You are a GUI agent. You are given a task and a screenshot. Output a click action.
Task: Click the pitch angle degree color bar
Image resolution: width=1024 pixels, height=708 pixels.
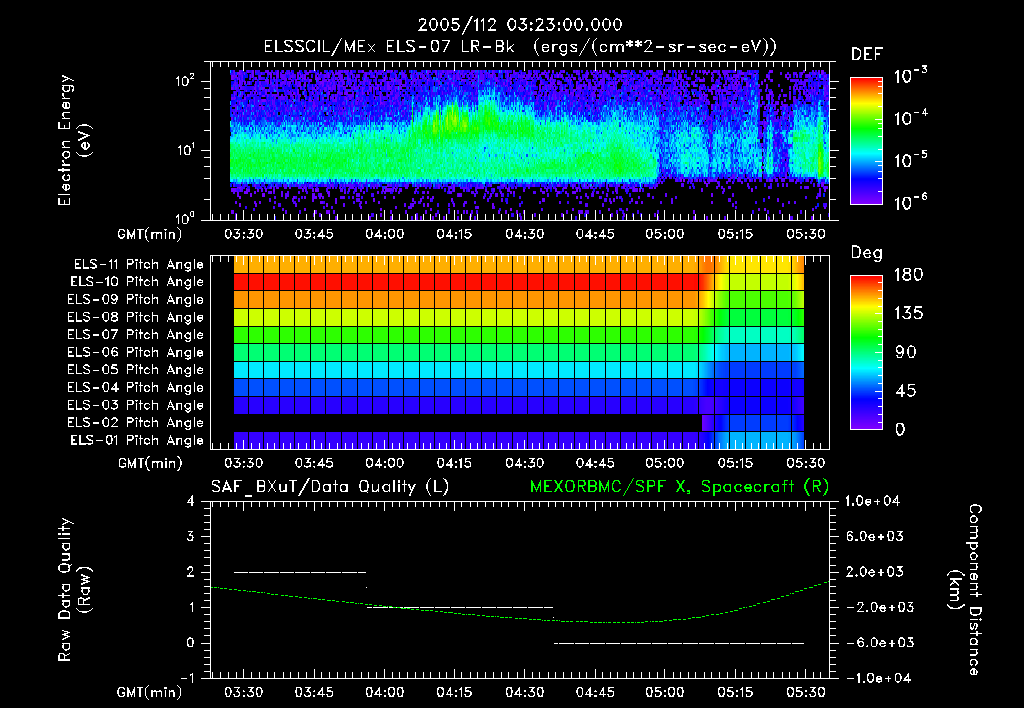tap(867, 352)
